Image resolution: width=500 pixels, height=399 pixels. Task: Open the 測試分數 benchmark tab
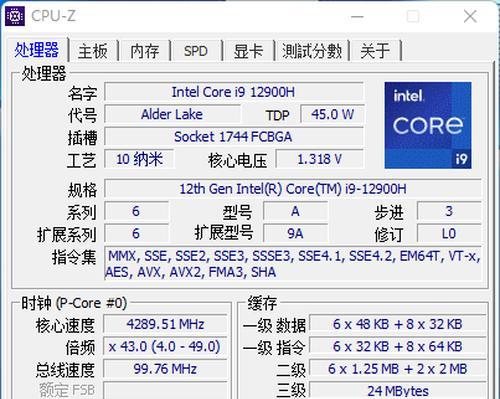tap(312, 51)
